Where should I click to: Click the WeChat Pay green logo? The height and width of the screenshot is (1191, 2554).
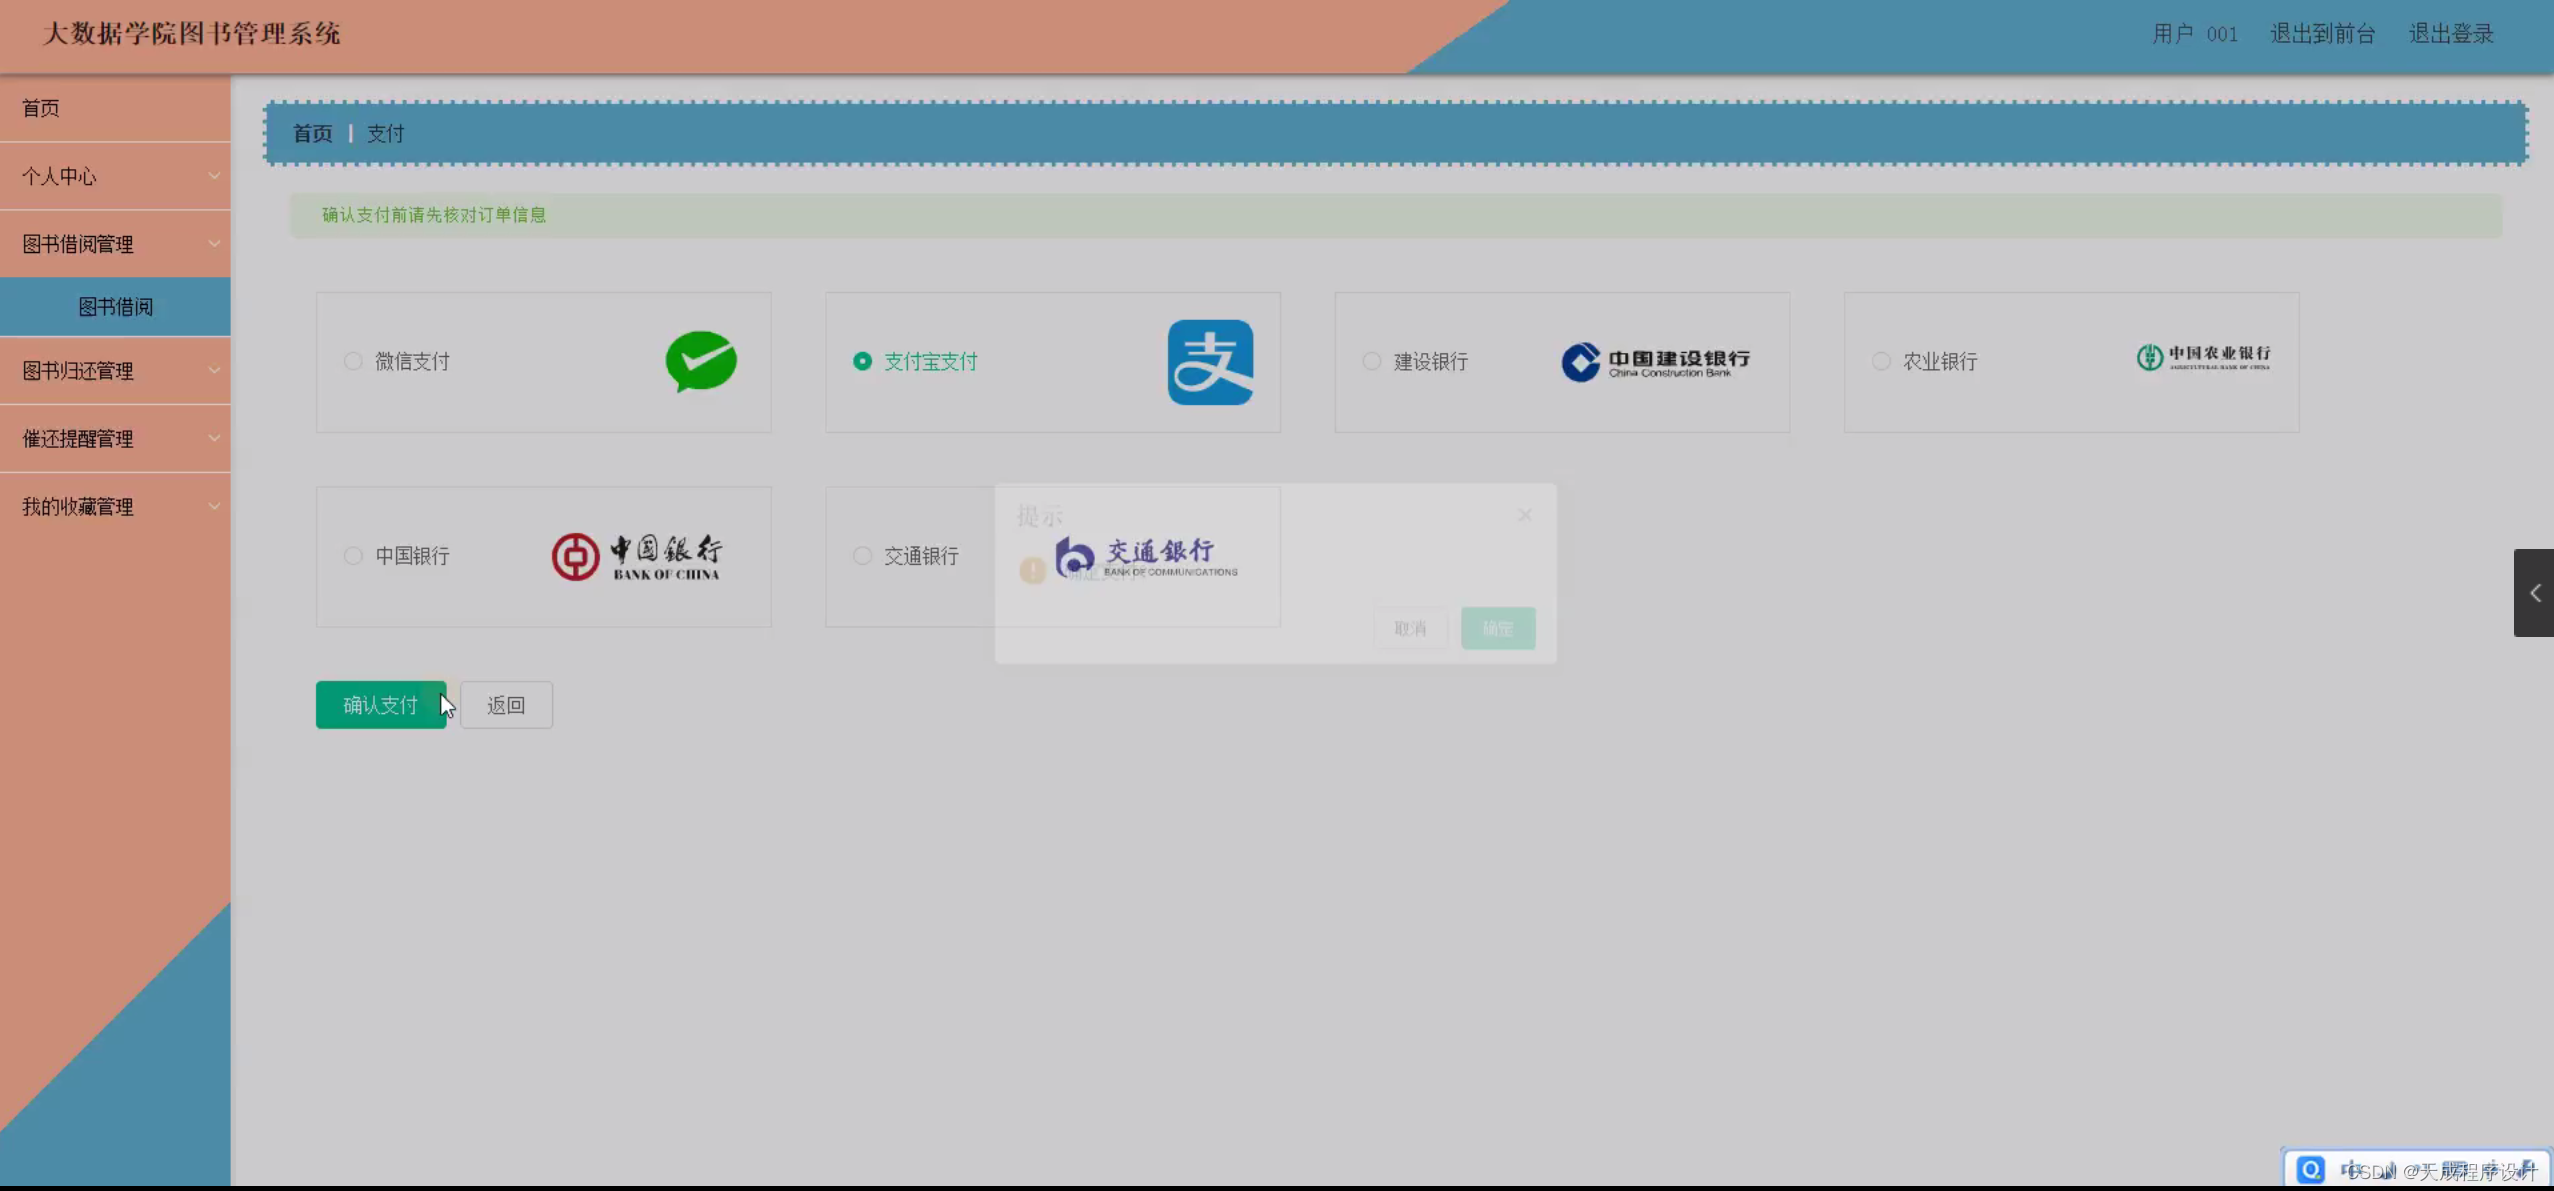(x=701, y=361)
